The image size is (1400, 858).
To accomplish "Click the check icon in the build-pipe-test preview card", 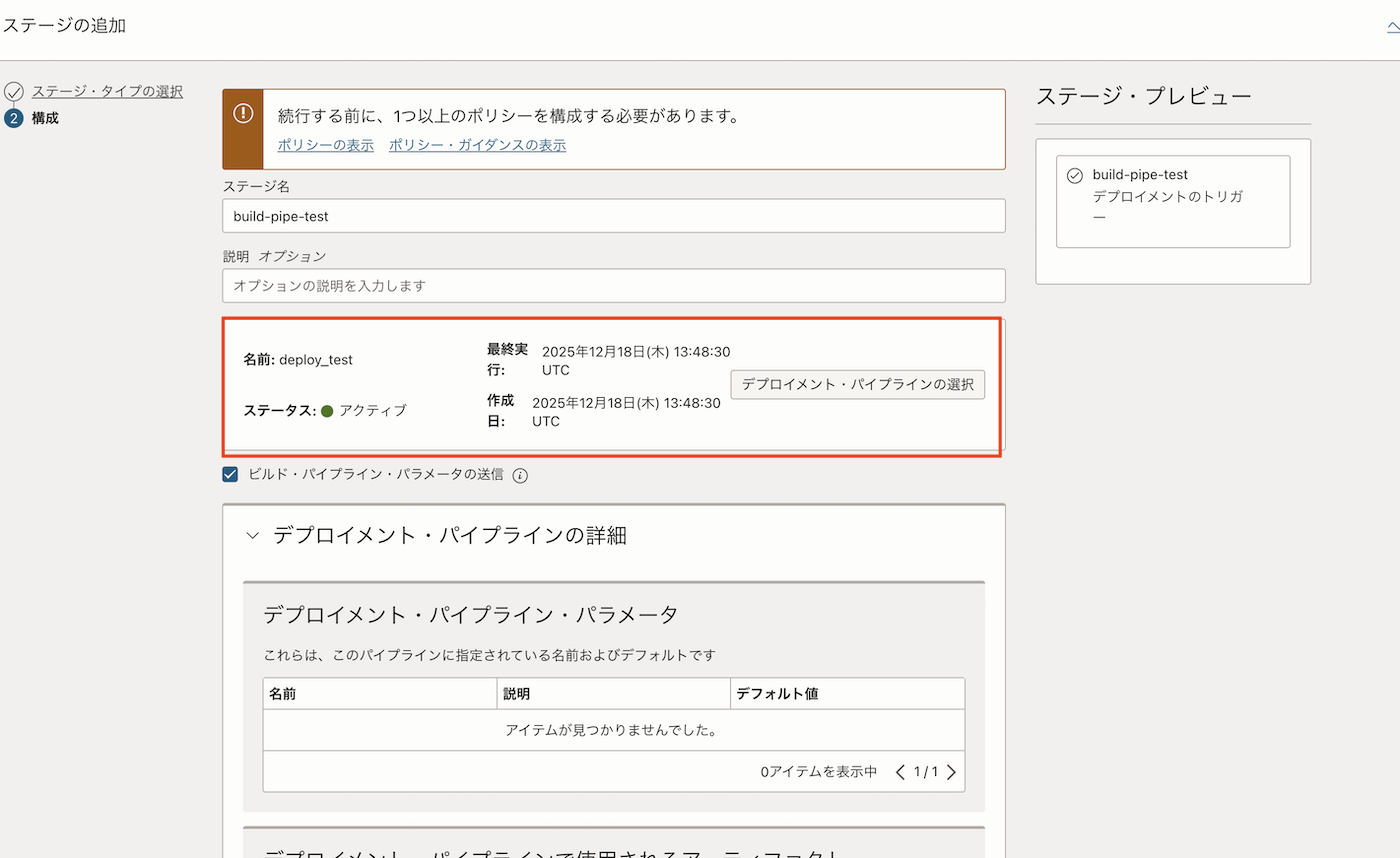I will (x=1075, y=175).
